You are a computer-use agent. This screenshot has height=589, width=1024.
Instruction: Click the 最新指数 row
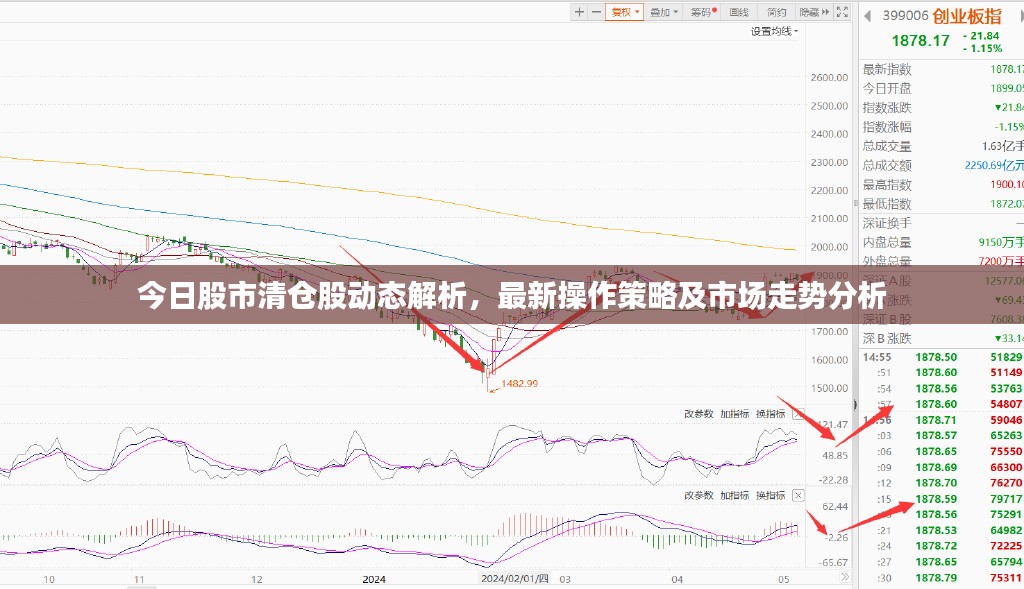[x=942, y=69]
